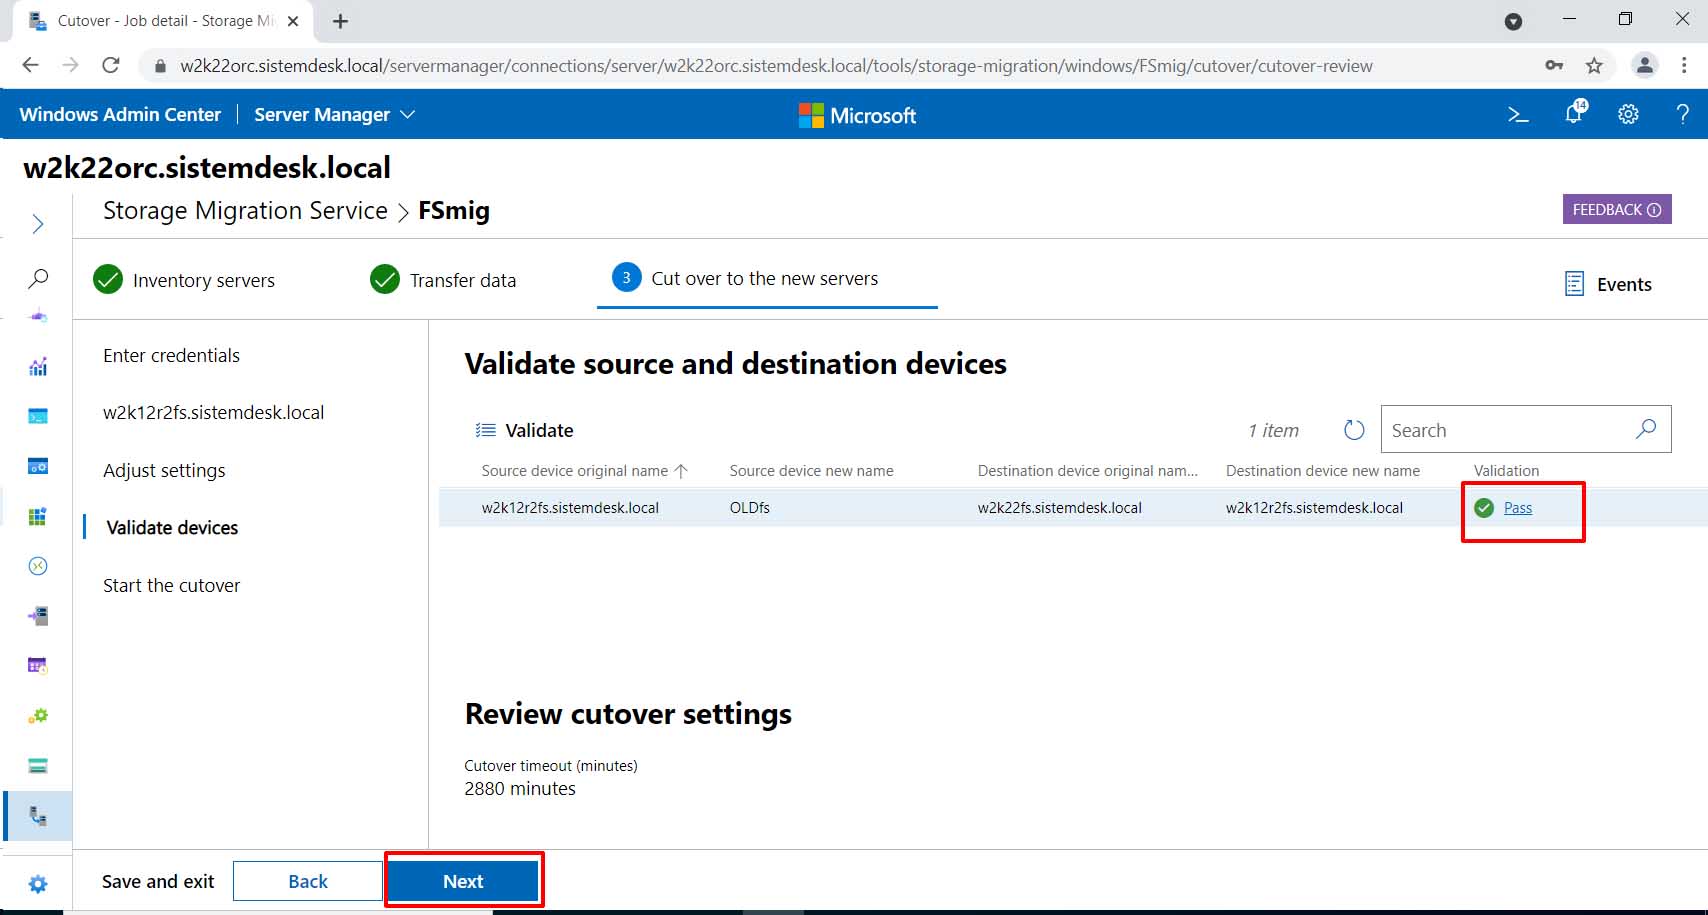Go back using the browser arrow
1708x915 pixels.
(x=31, y=65)
